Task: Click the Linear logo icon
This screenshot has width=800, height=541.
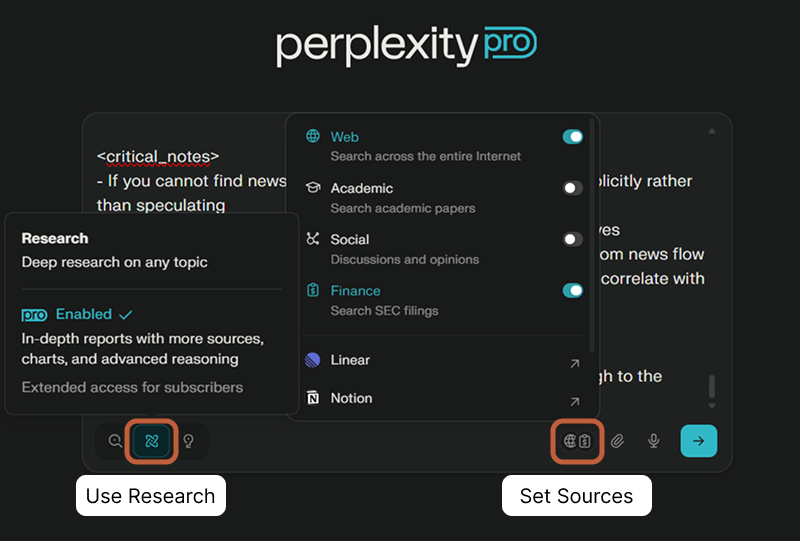Action: coord(313,360)
